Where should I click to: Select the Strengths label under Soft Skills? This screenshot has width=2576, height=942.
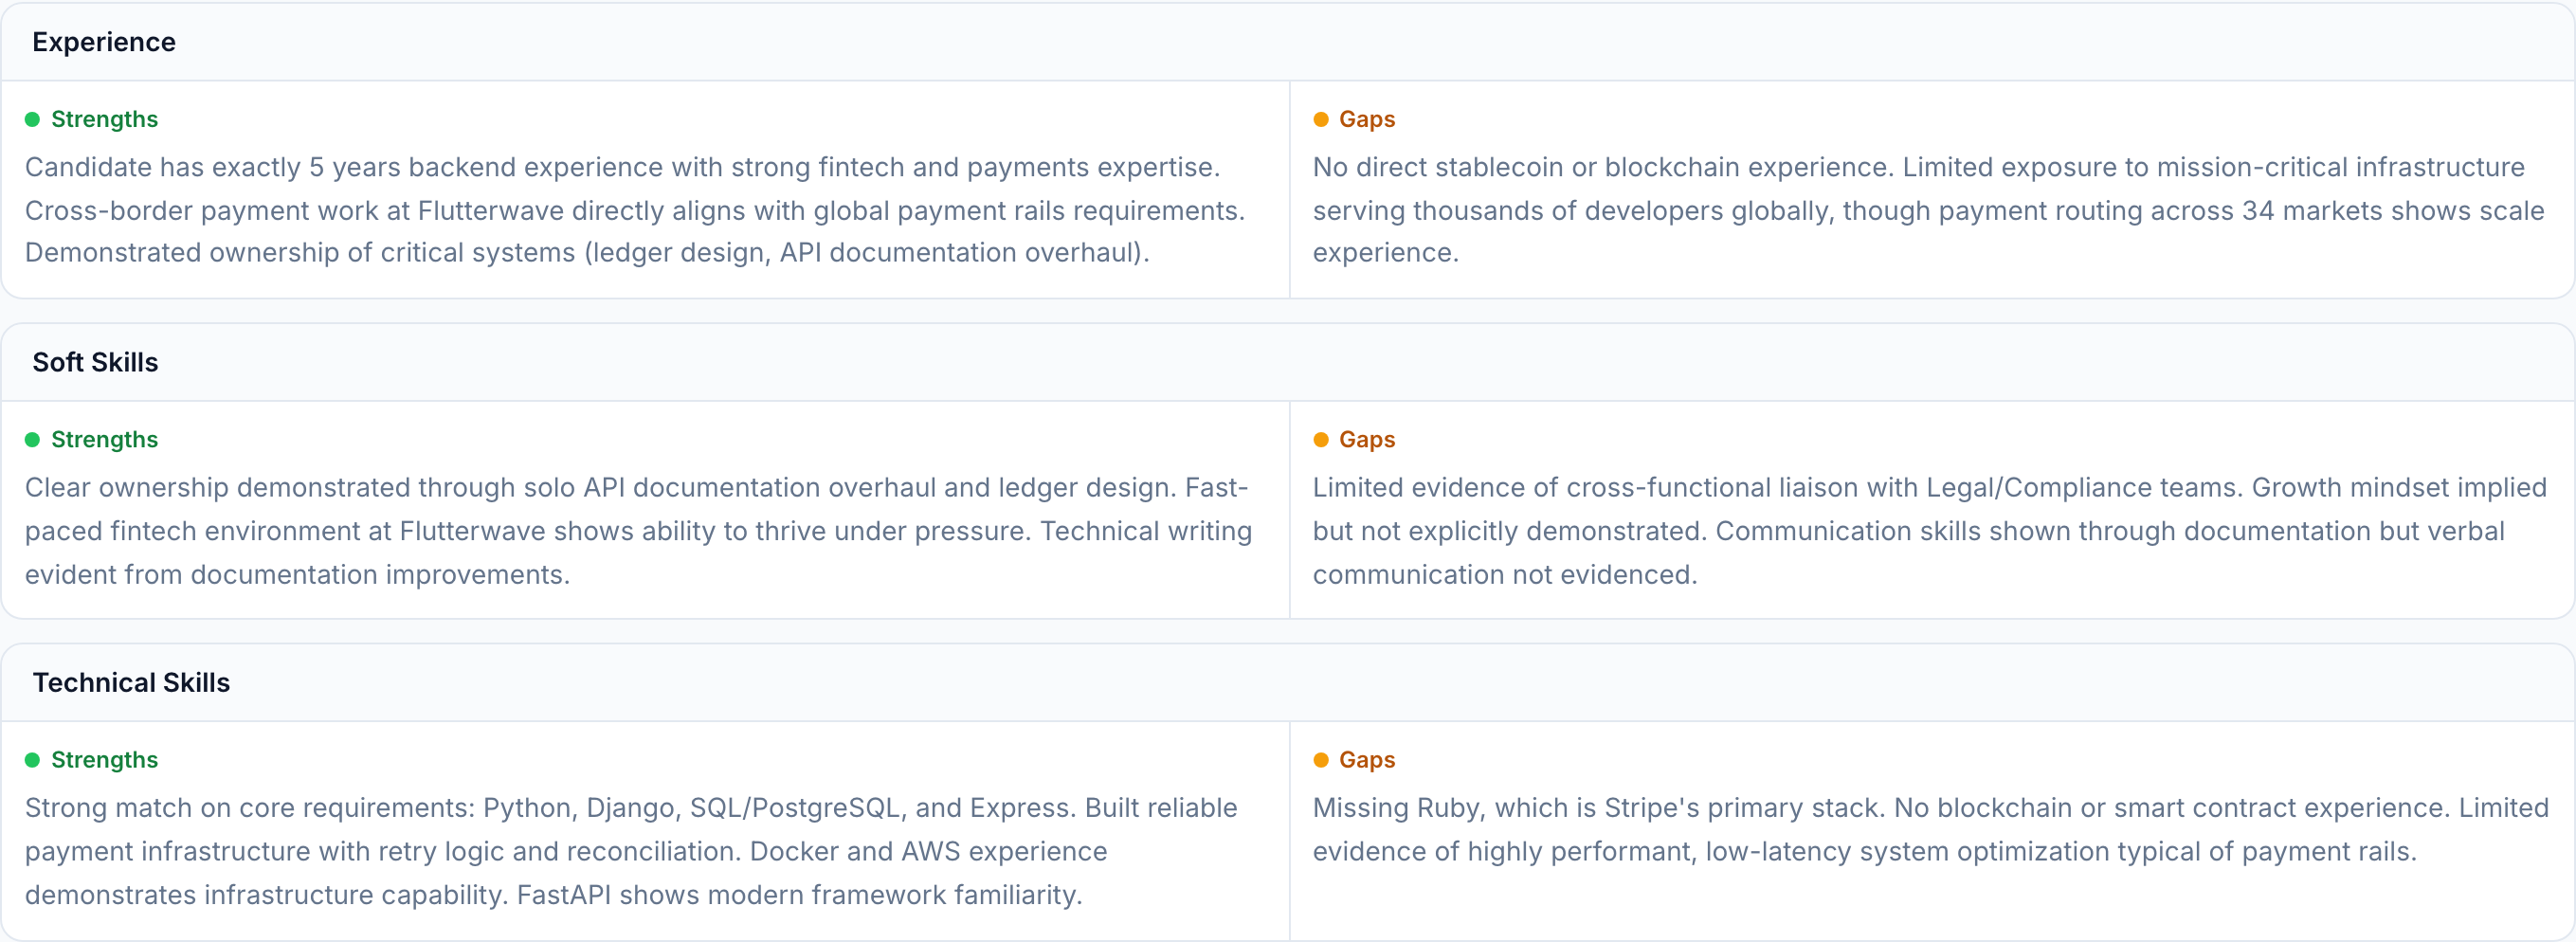tap(104, 440)
